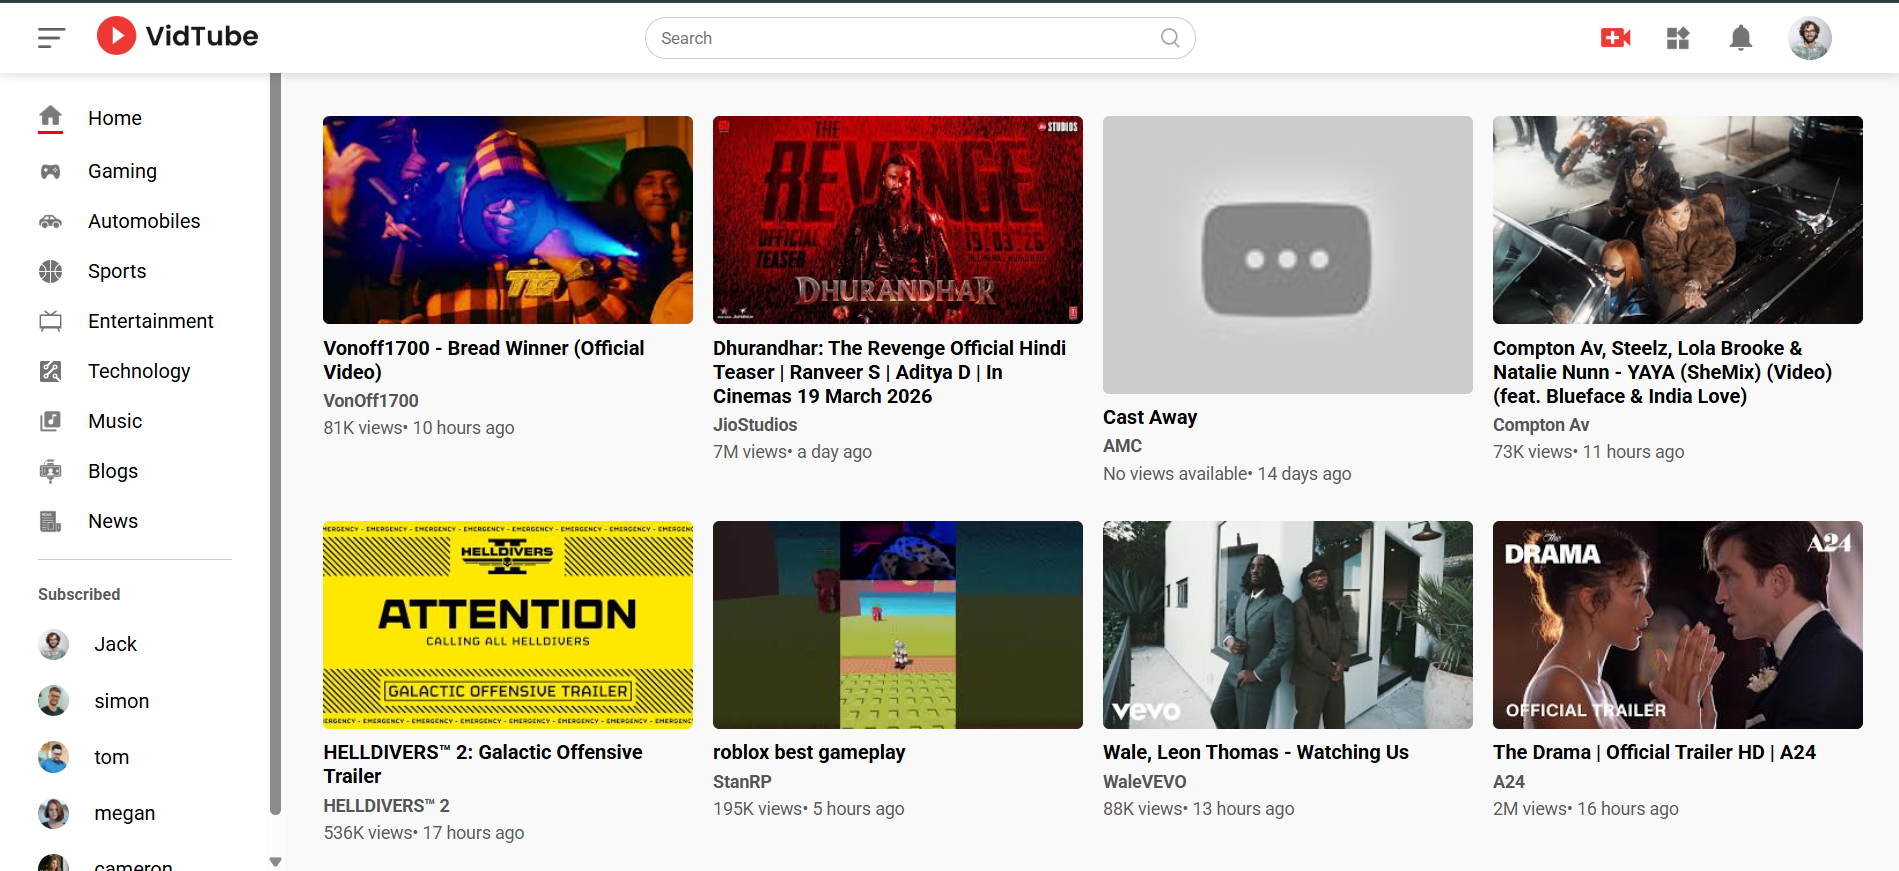Open the notifications bell
Viewport: 1899px width, 871px height.
1740,38
